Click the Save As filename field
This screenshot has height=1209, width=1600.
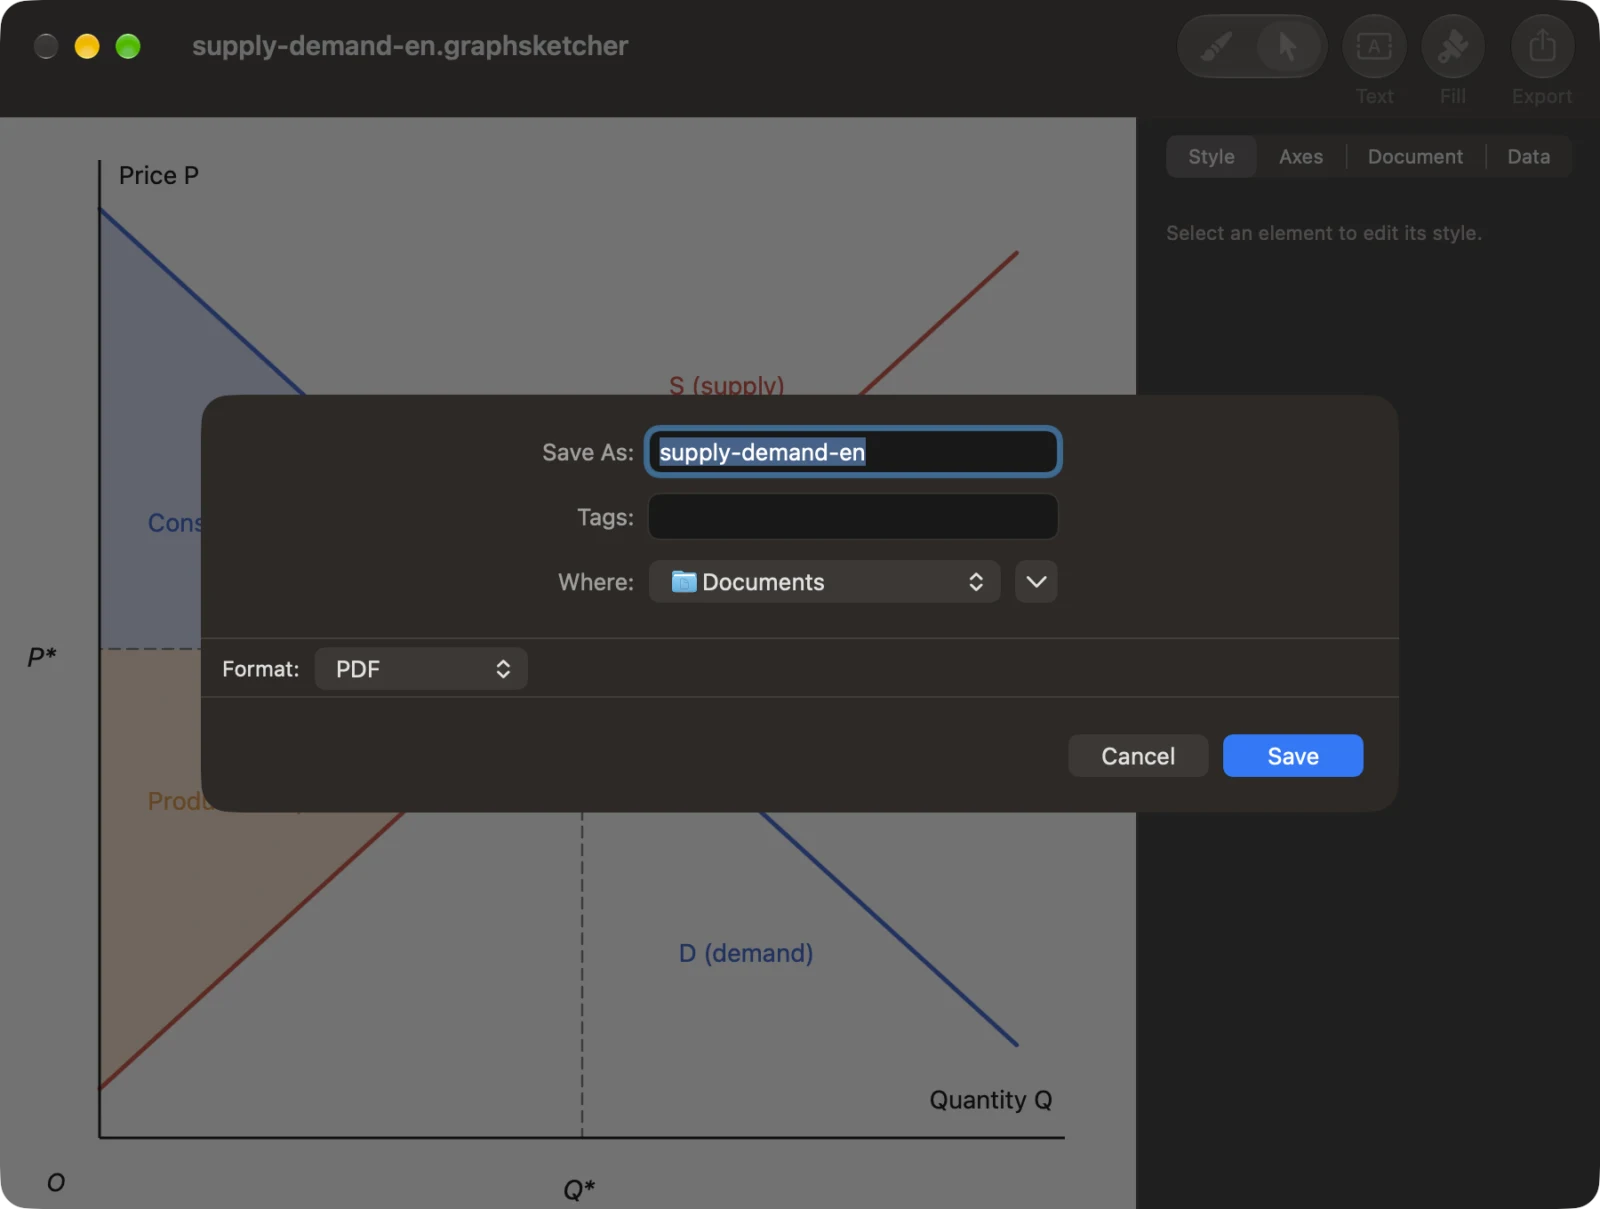[853, 452]
